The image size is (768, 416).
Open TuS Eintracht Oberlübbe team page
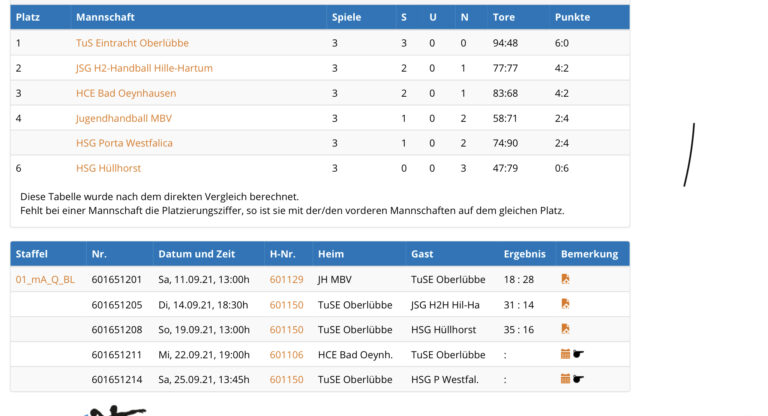(x=132, y=43)
